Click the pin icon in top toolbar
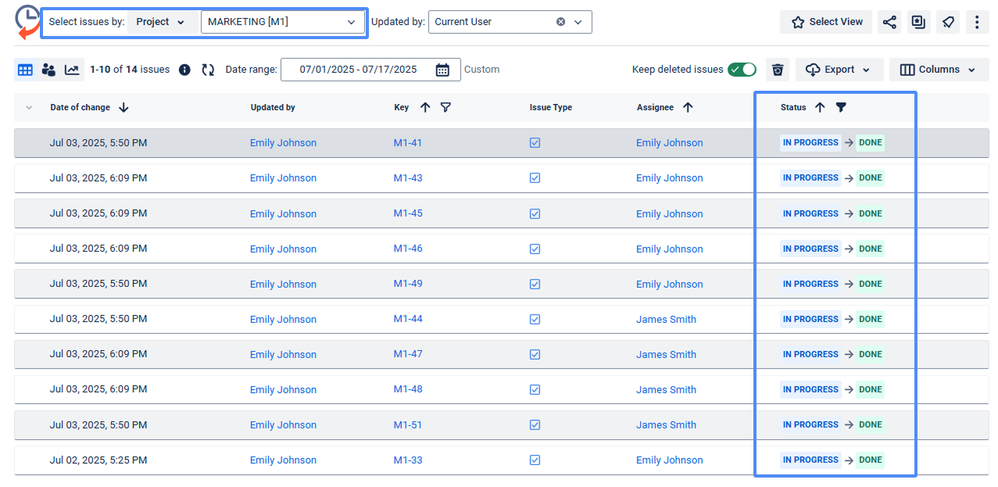 [x=948, y=22]
